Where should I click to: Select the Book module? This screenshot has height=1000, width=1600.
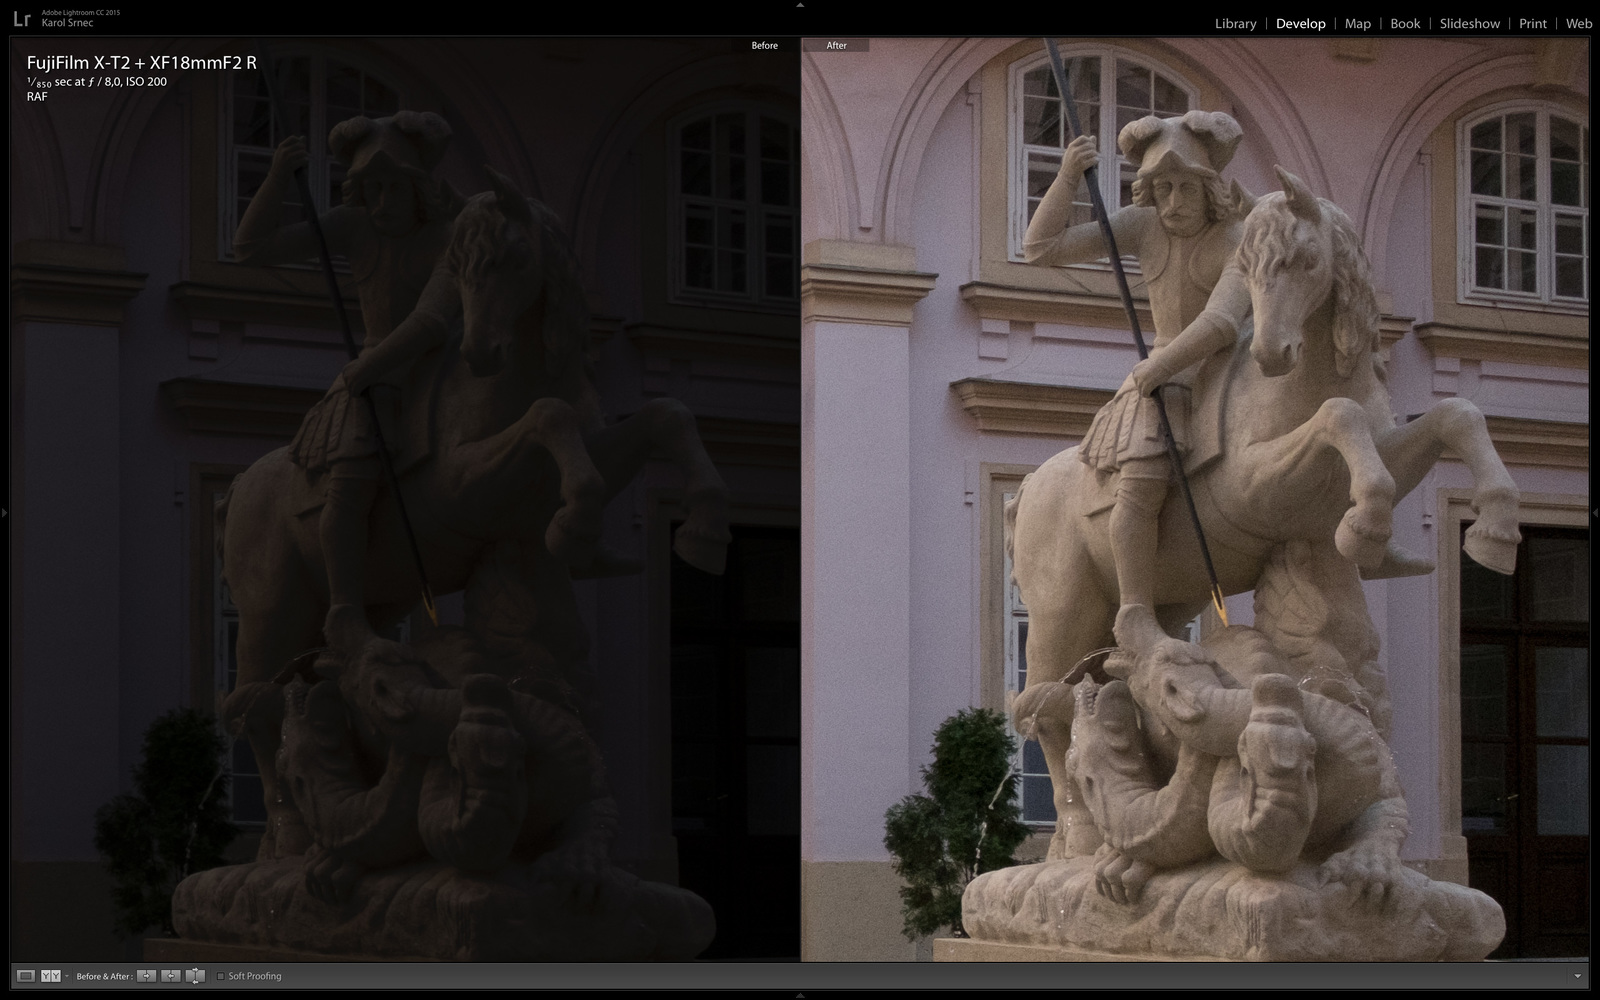tap(1404, 23)
